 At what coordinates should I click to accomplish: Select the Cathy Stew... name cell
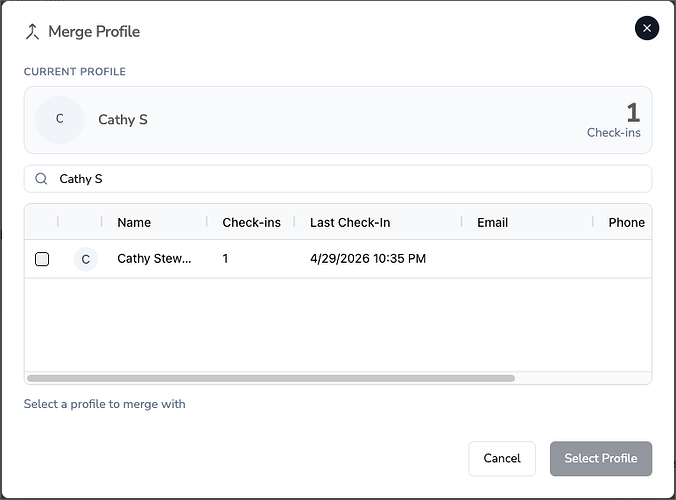(x=154, y=259)
